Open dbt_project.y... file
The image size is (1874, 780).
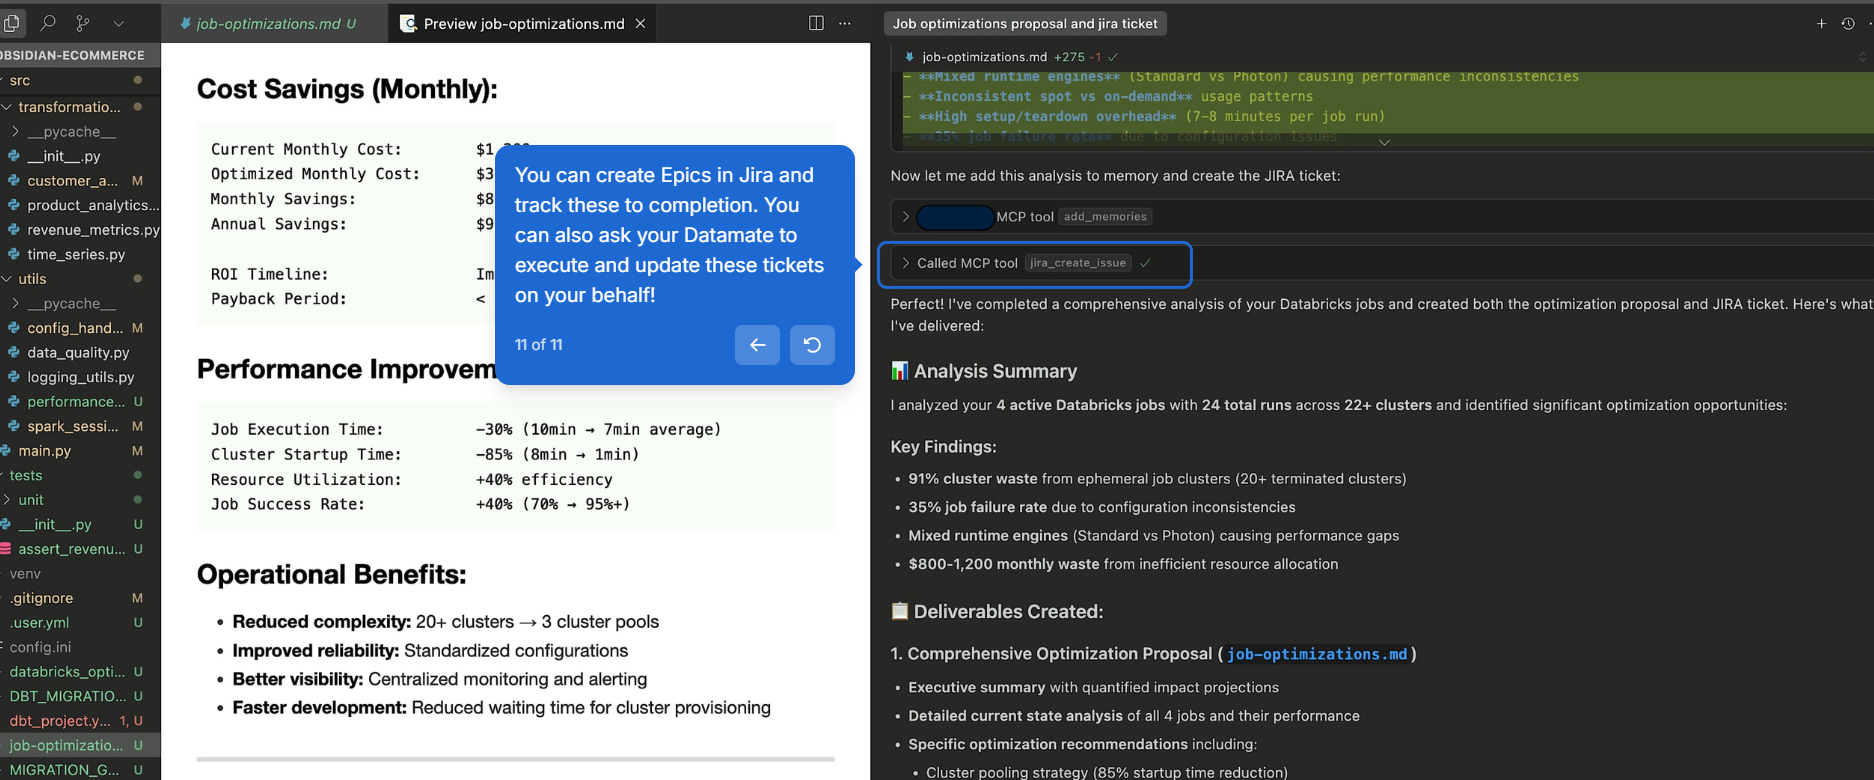pos(80,720)
